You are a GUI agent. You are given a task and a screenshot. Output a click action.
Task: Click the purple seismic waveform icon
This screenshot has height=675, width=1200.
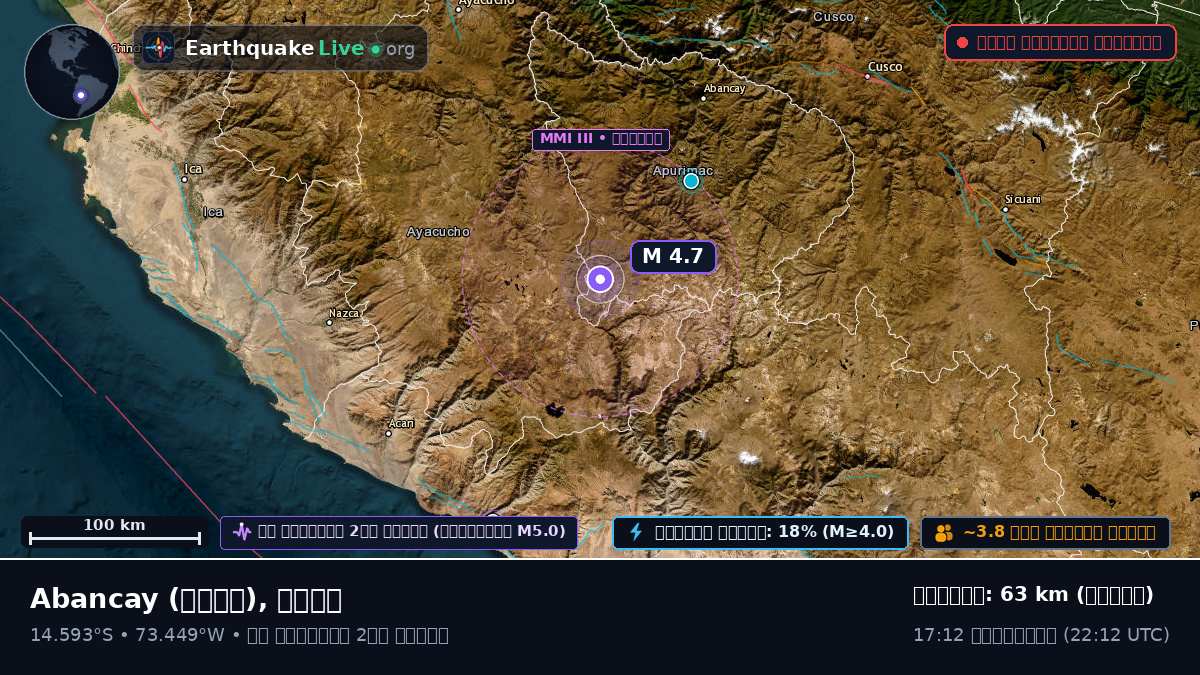[242, 532]
